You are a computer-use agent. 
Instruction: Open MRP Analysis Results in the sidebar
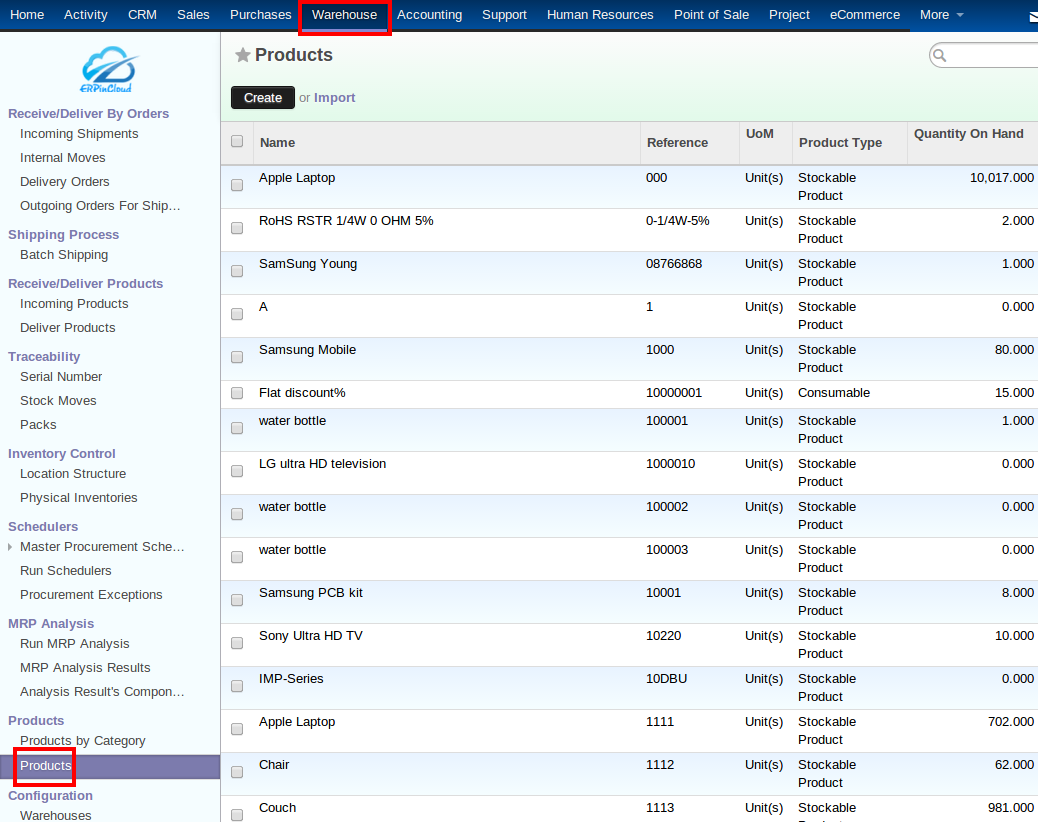click(85, 668)
